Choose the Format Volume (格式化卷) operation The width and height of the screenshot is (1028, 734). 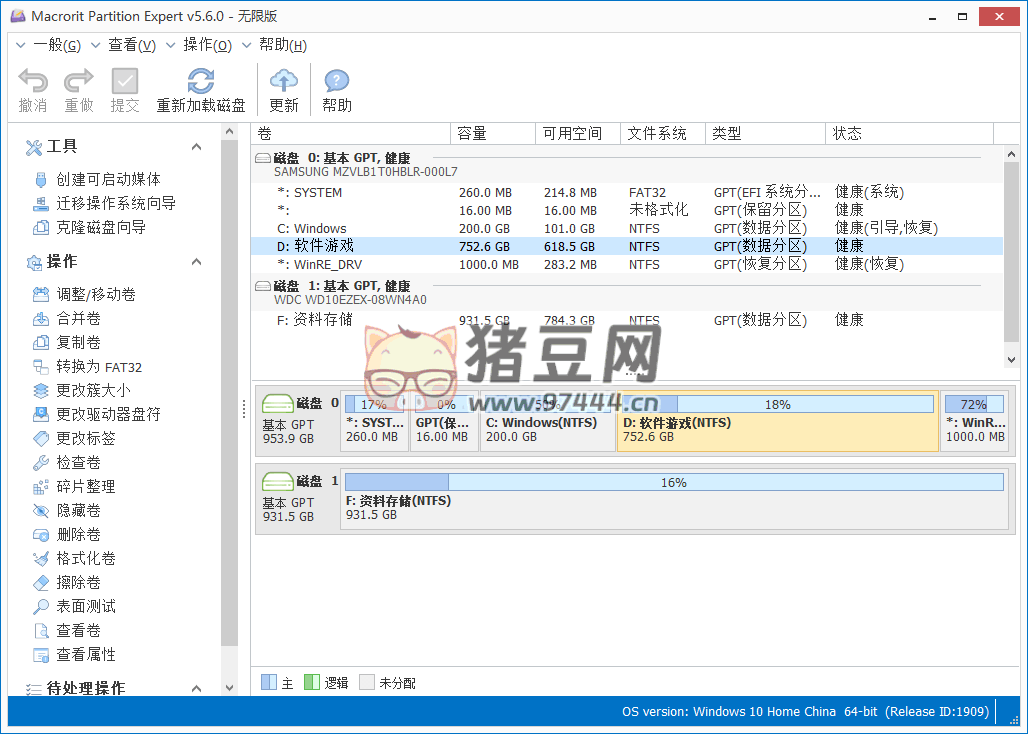[86, 559]
